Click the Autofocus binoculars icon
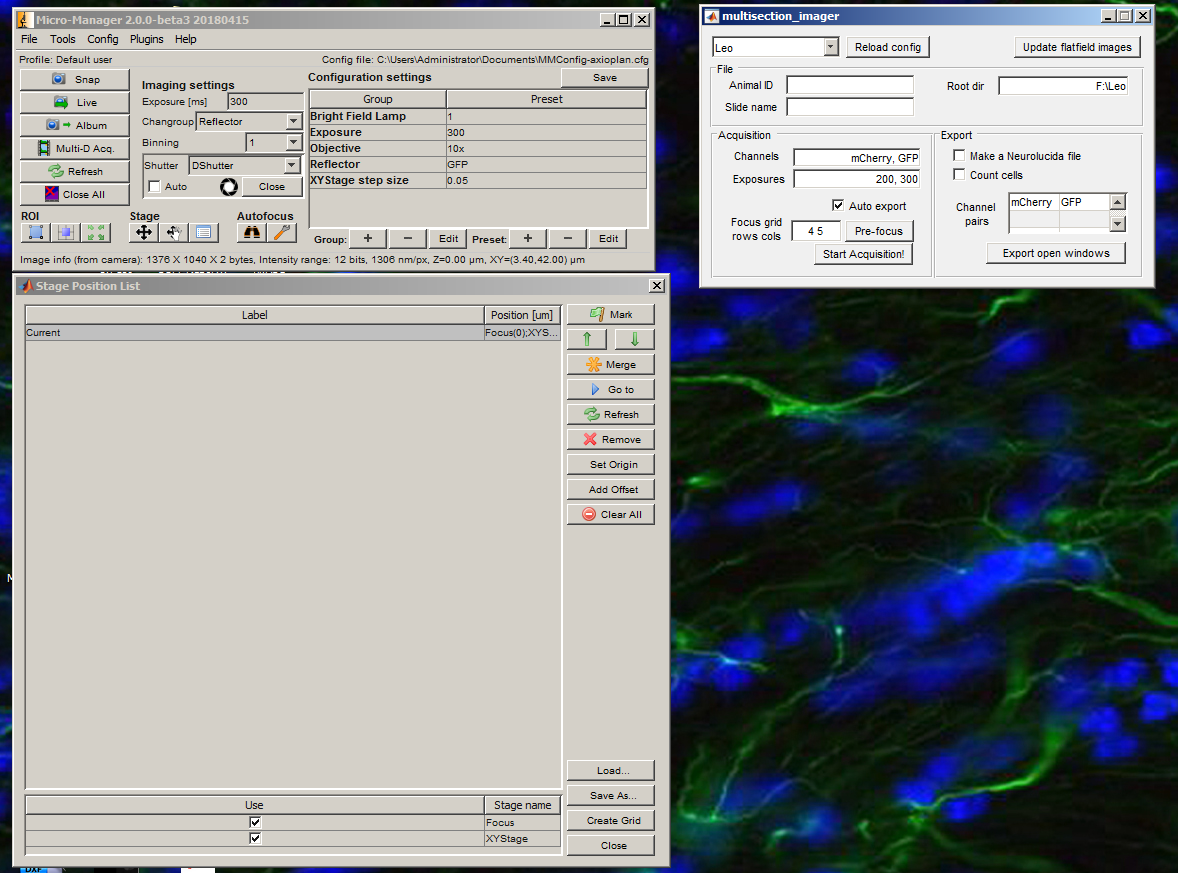Image resolution: width=1178 pixels, height=873 pixels. coord(252,233)
